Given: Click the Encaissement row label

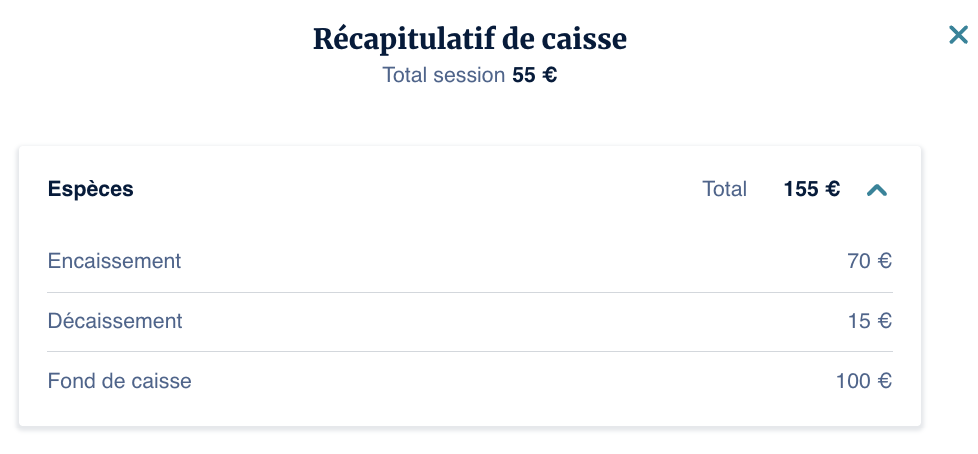Looking at the screenshot, I should pos(114,261).
